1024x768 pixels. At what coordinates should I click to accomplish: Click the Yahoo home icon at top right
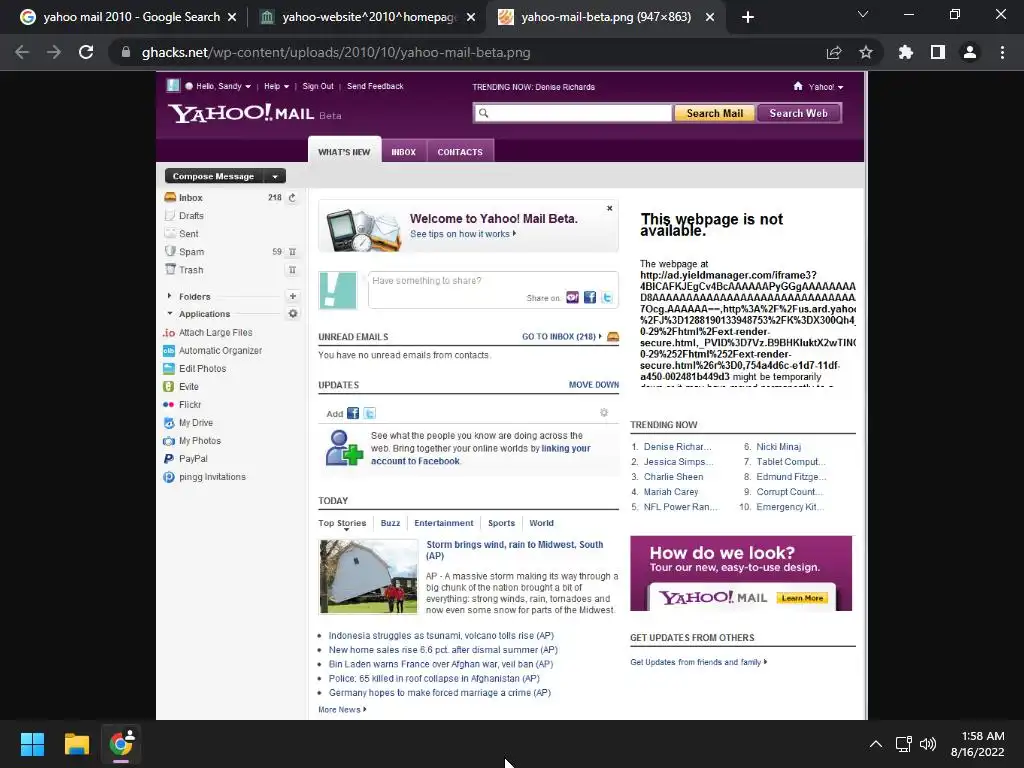797,86
